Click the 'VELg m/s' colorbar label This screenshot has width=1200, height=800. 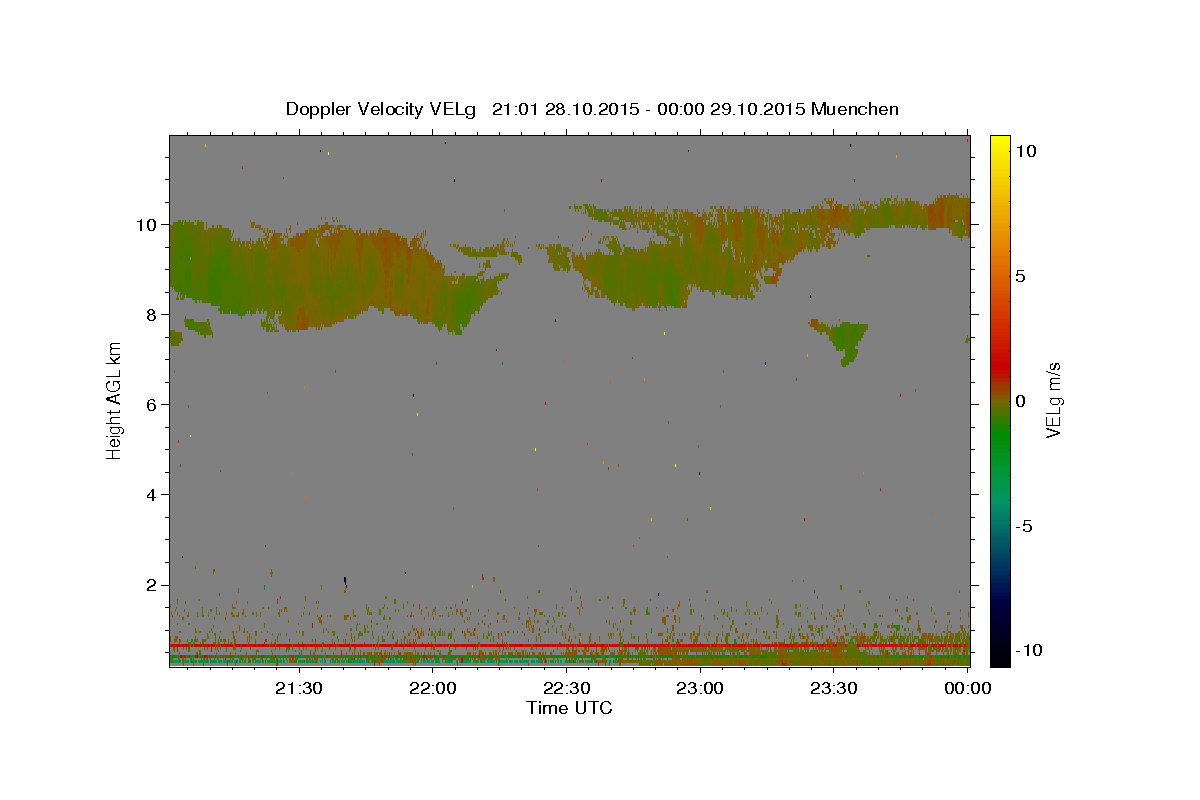click(x=1054, y=401)
